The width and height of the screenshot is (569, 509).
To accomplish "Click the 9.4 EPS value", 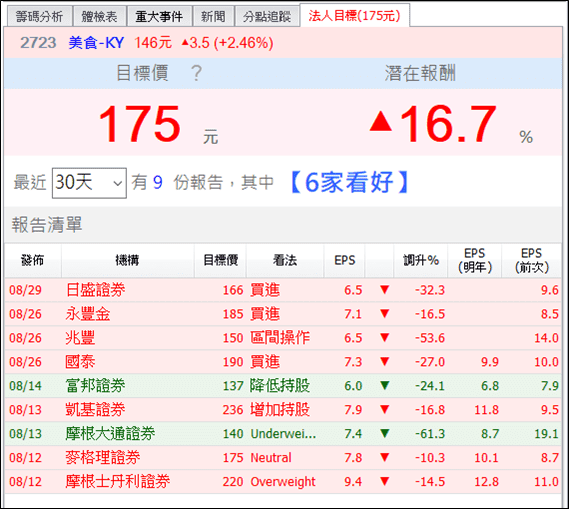I will (x=353, y=482).
